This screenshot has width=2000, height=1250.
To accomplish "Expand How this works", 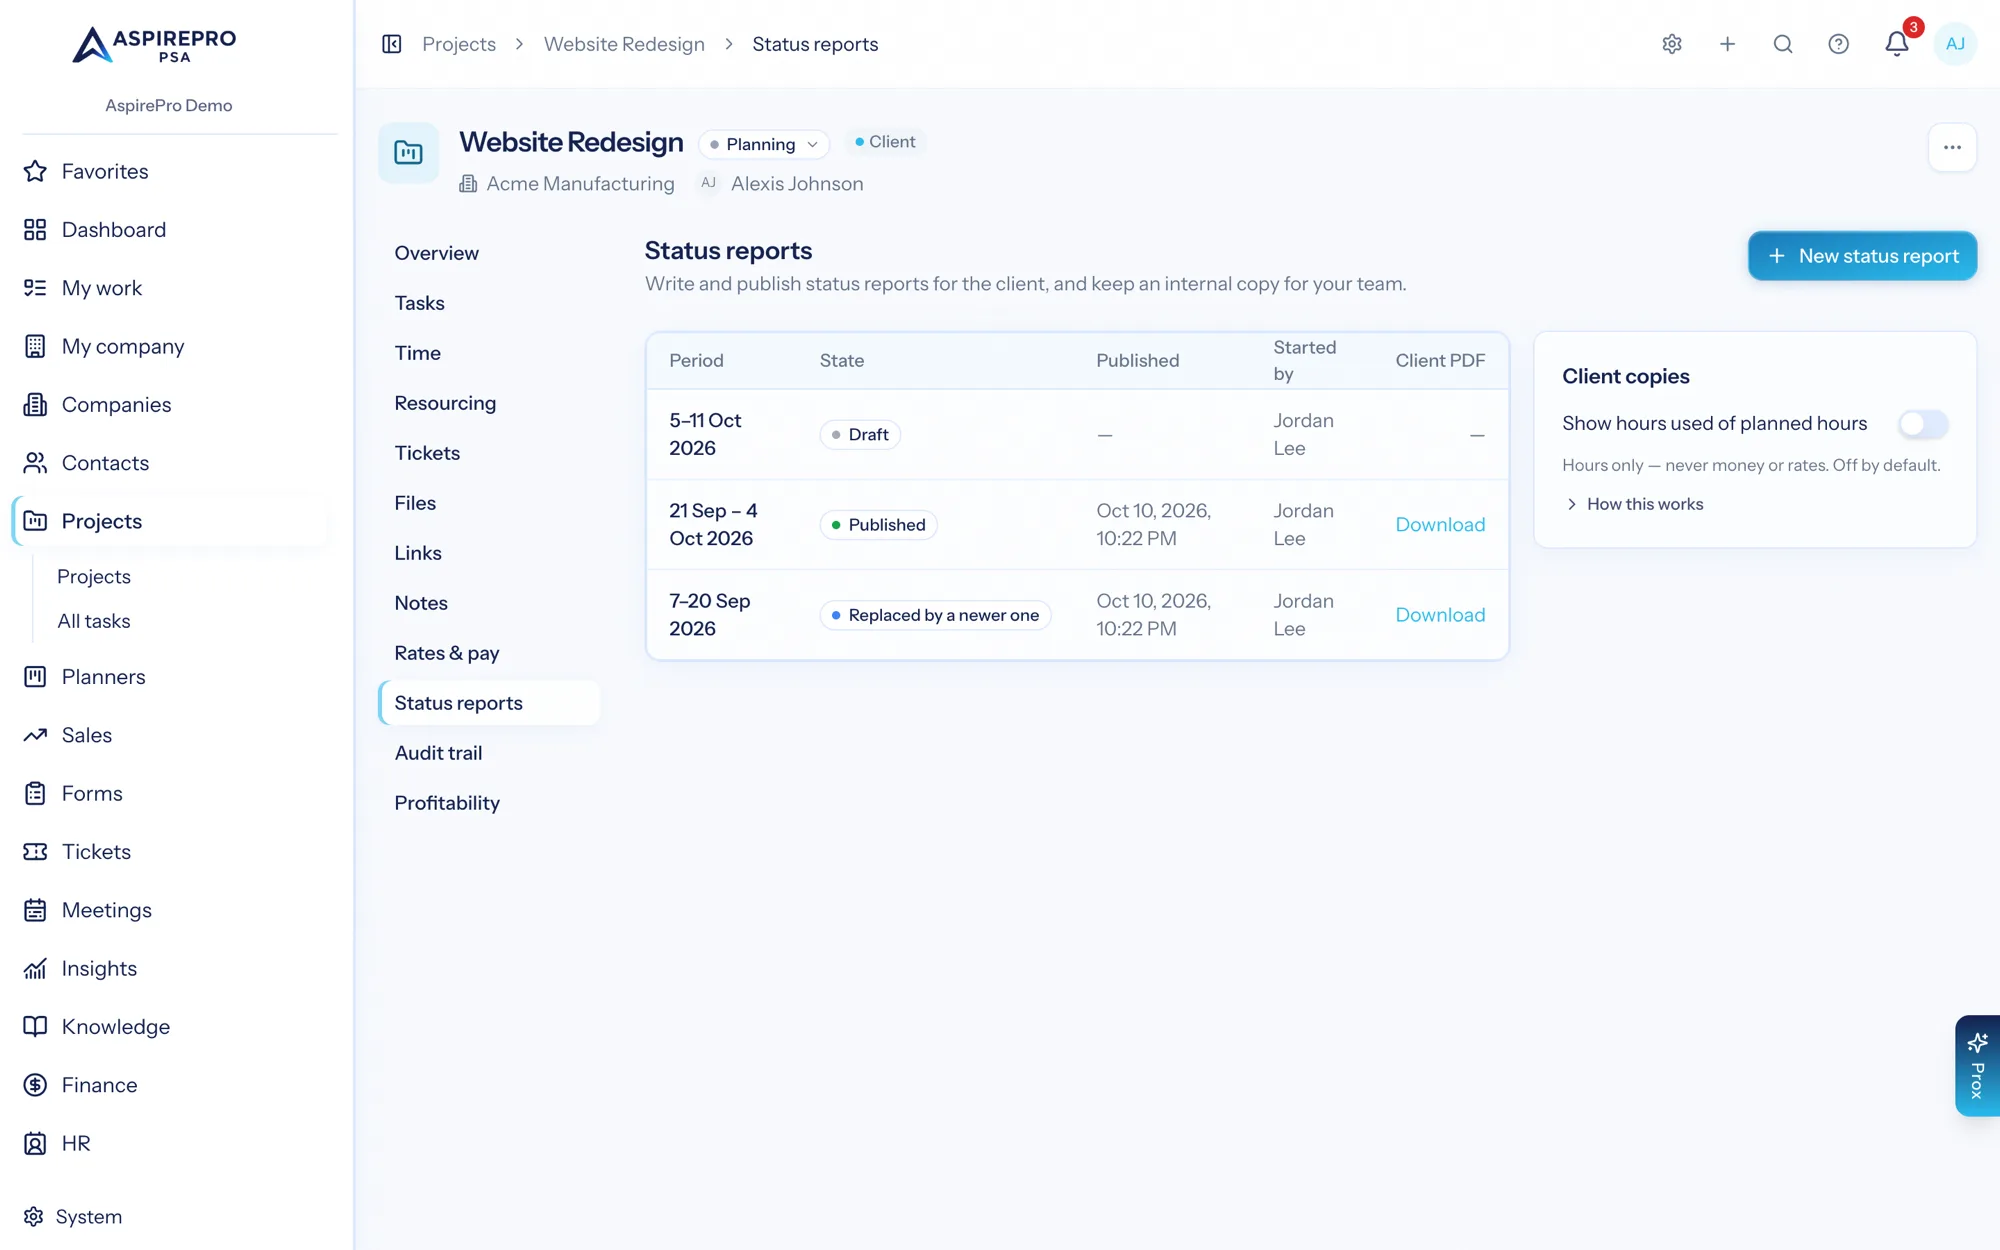I will pos(1634,504).
